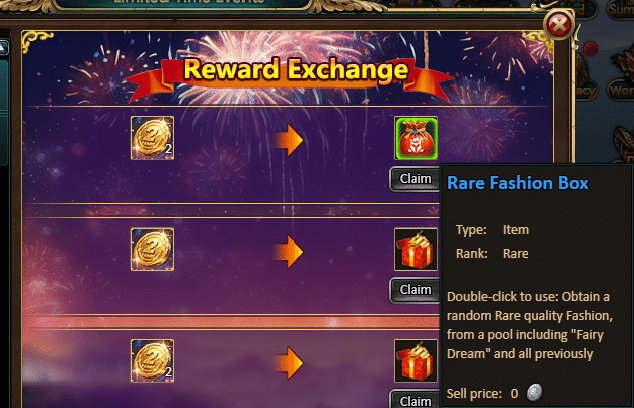Select the red gift box in bottom row
This screenshot has height=408, width=634.
click(x=416, y=361)
